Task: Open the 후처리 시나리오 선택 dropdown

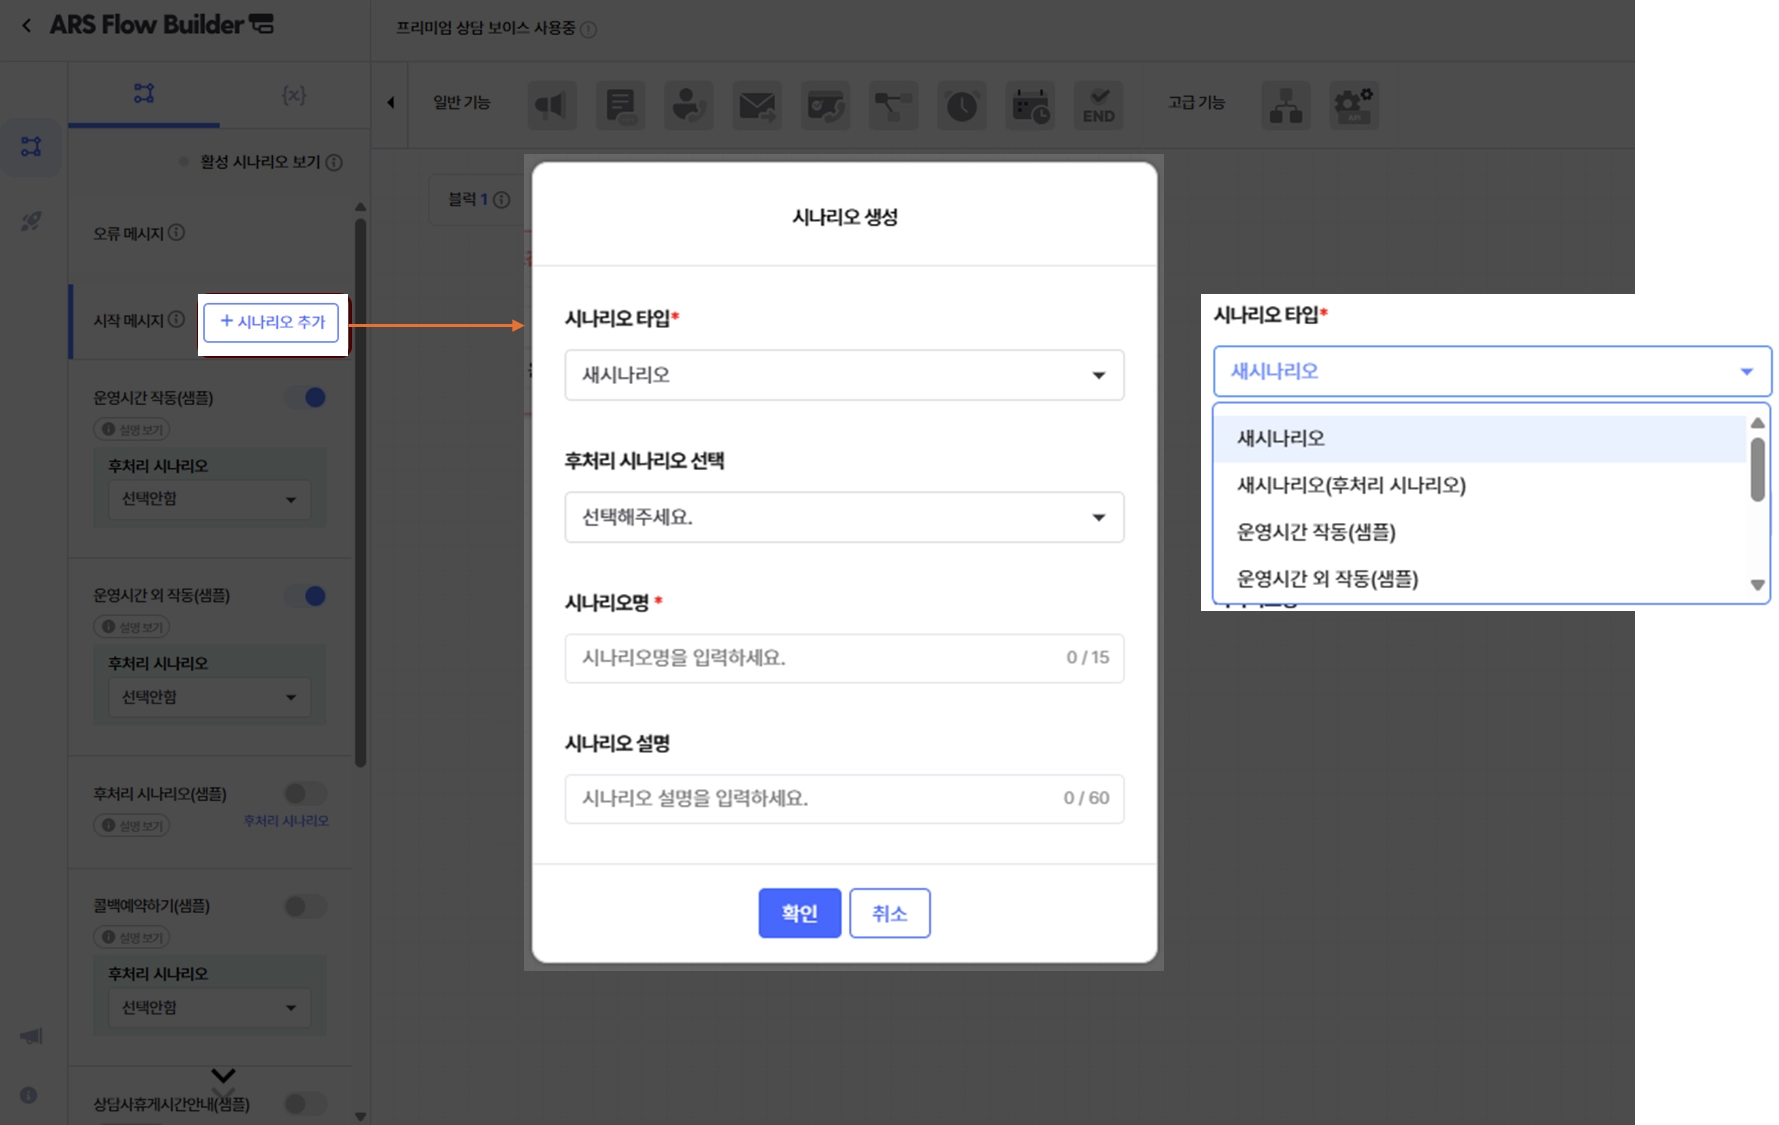Action: coord(844,517)
